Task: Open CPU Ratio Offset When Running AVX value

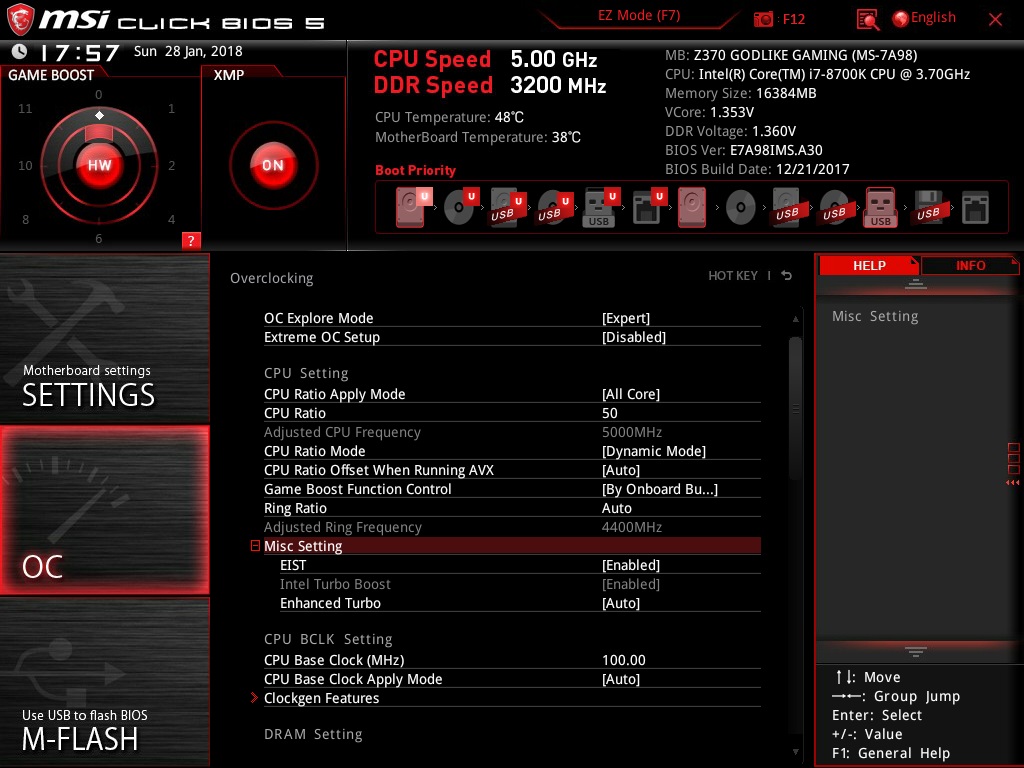Action: coord(620,470)
